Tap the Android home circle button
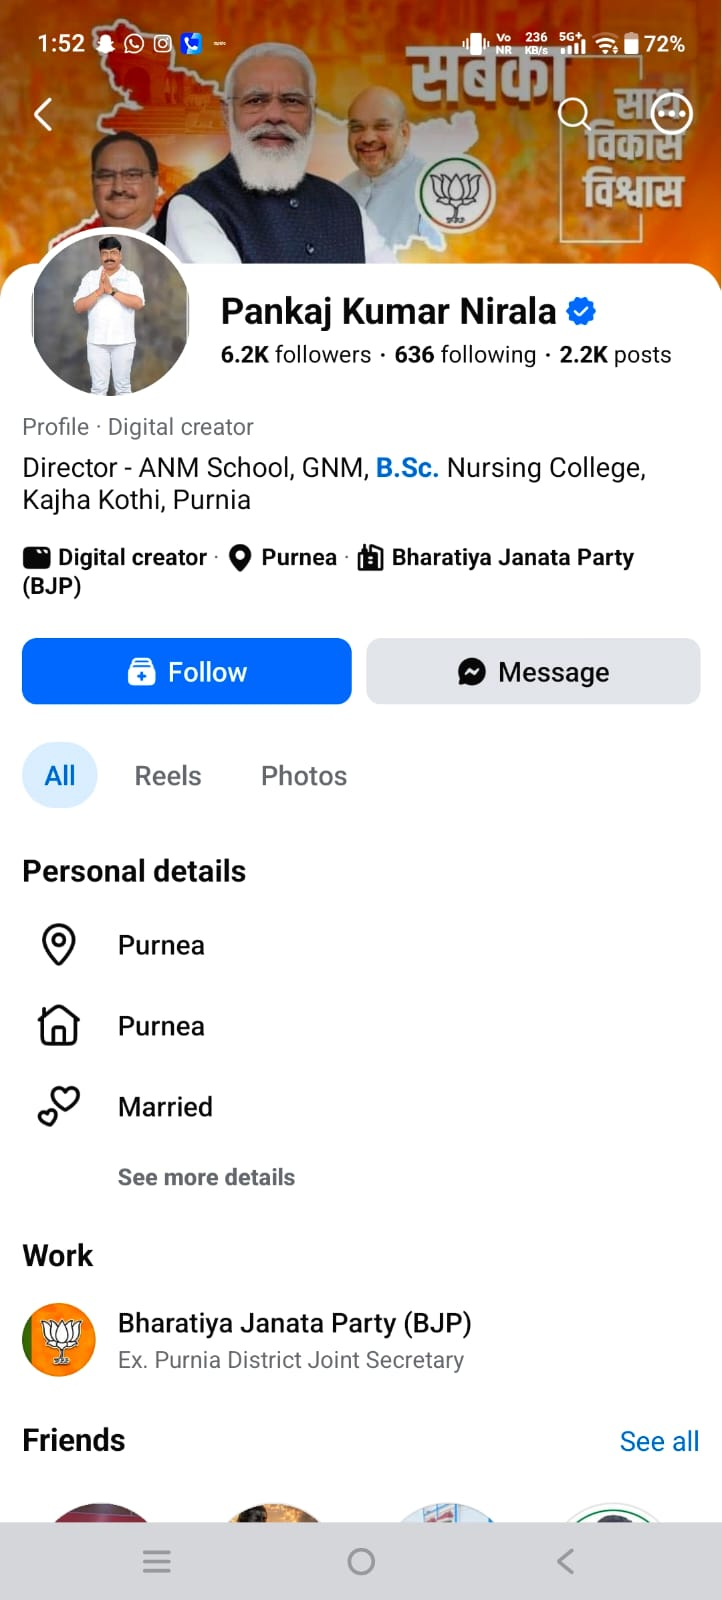This screenshot has width=722, height=1600. [361, 1561]
